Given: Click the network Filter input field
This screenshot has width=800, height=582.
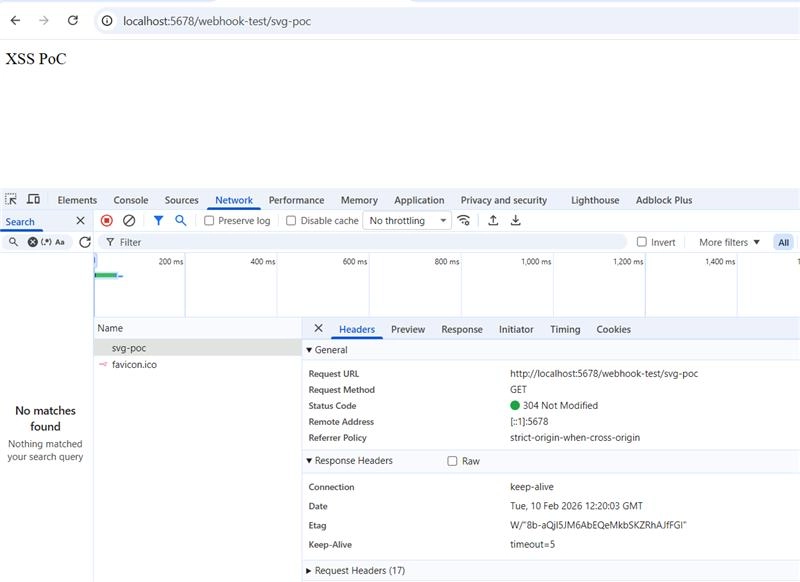Looking at the screenshot, I should [362, 242].
